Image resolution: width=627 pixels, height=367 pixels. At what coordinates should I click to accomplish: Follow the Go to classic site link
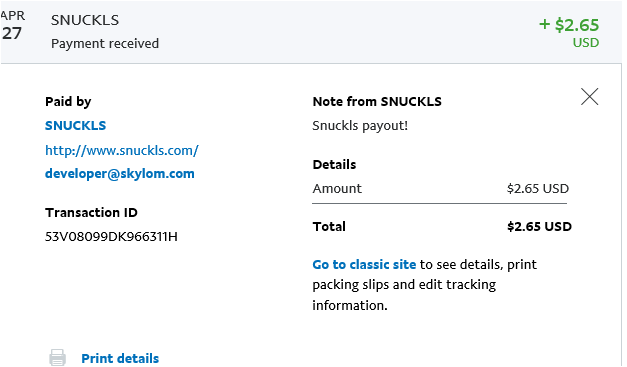click(x=364, y=264)
